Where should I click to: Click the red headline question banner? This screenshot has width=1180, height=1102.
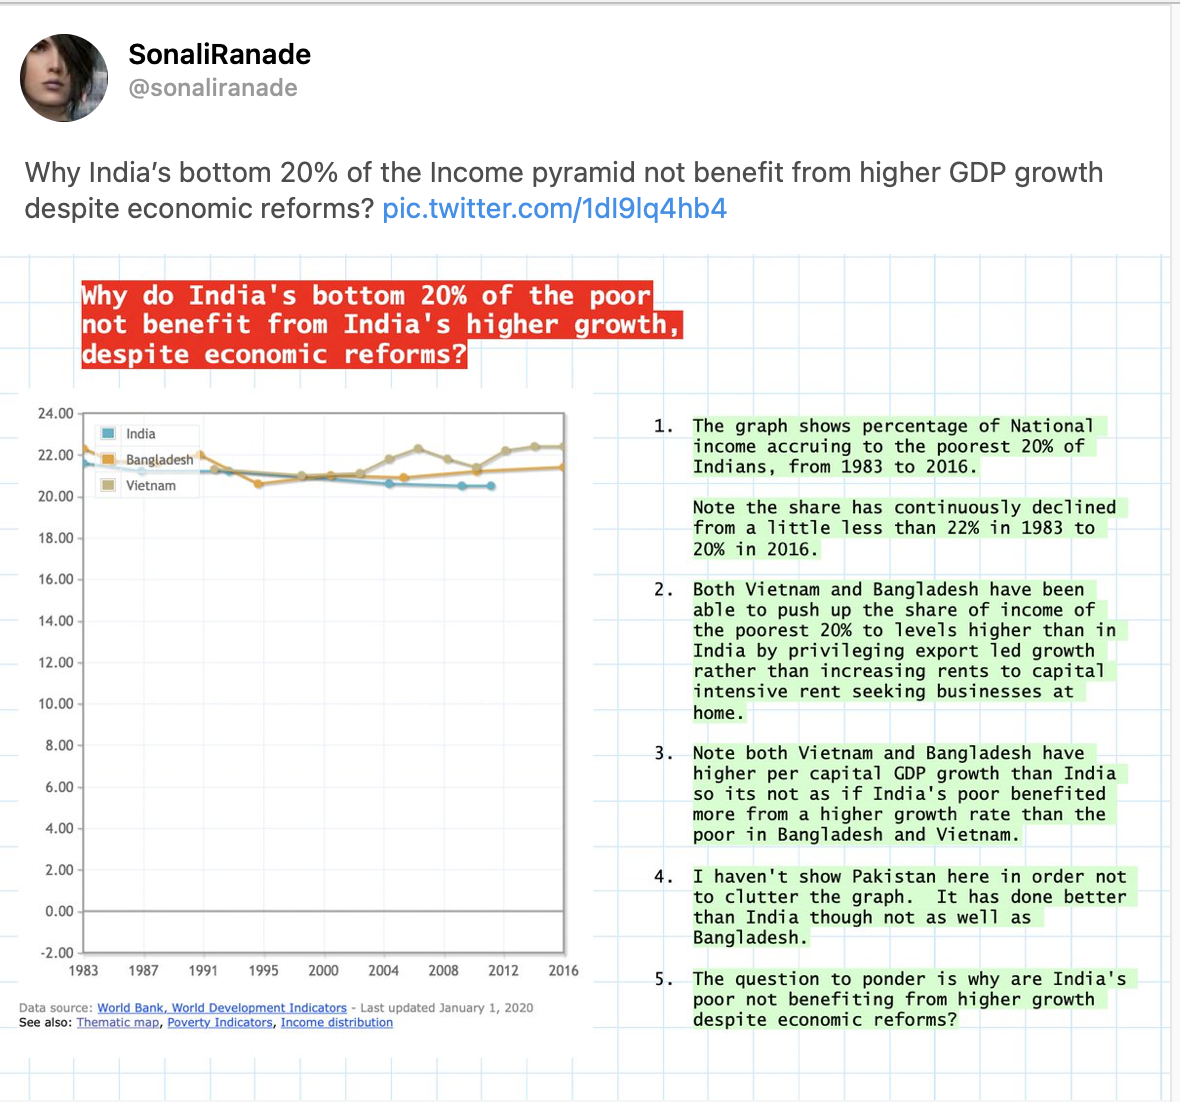click(380, 324)
